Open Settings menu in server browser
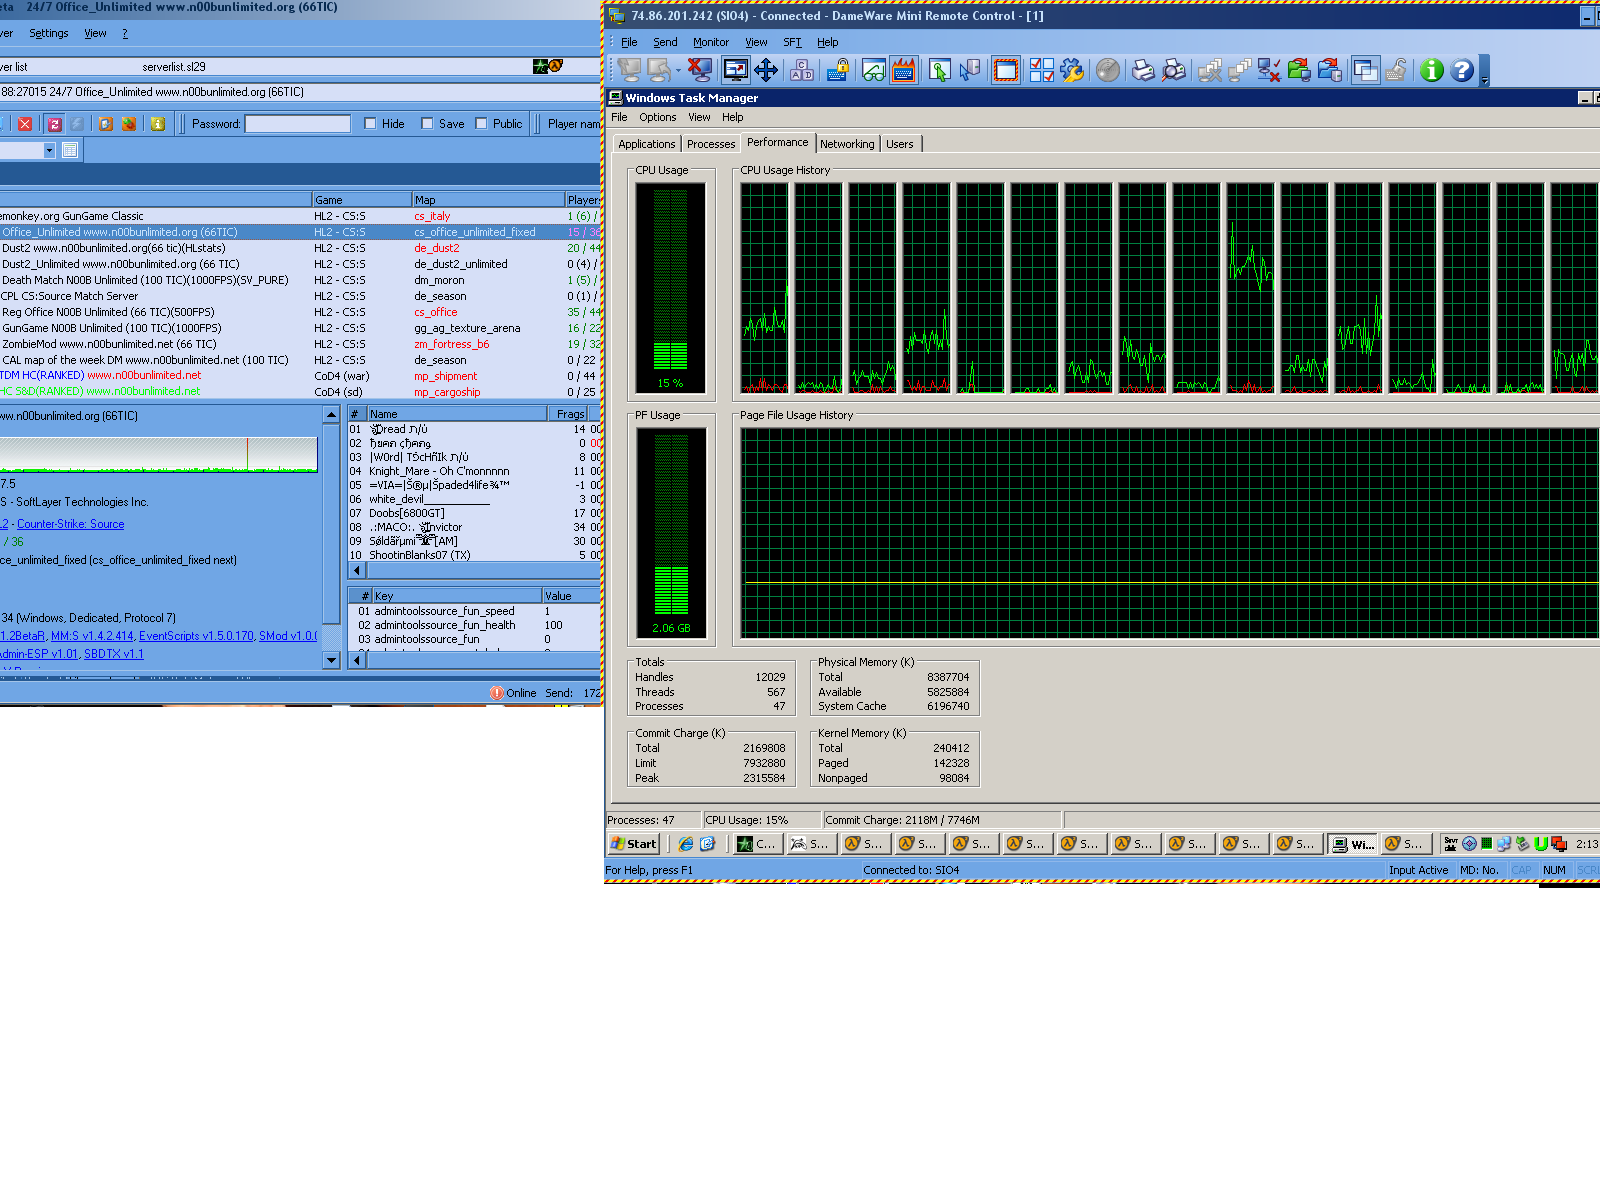1600x1200 pixels. click(x=49, y=33)
